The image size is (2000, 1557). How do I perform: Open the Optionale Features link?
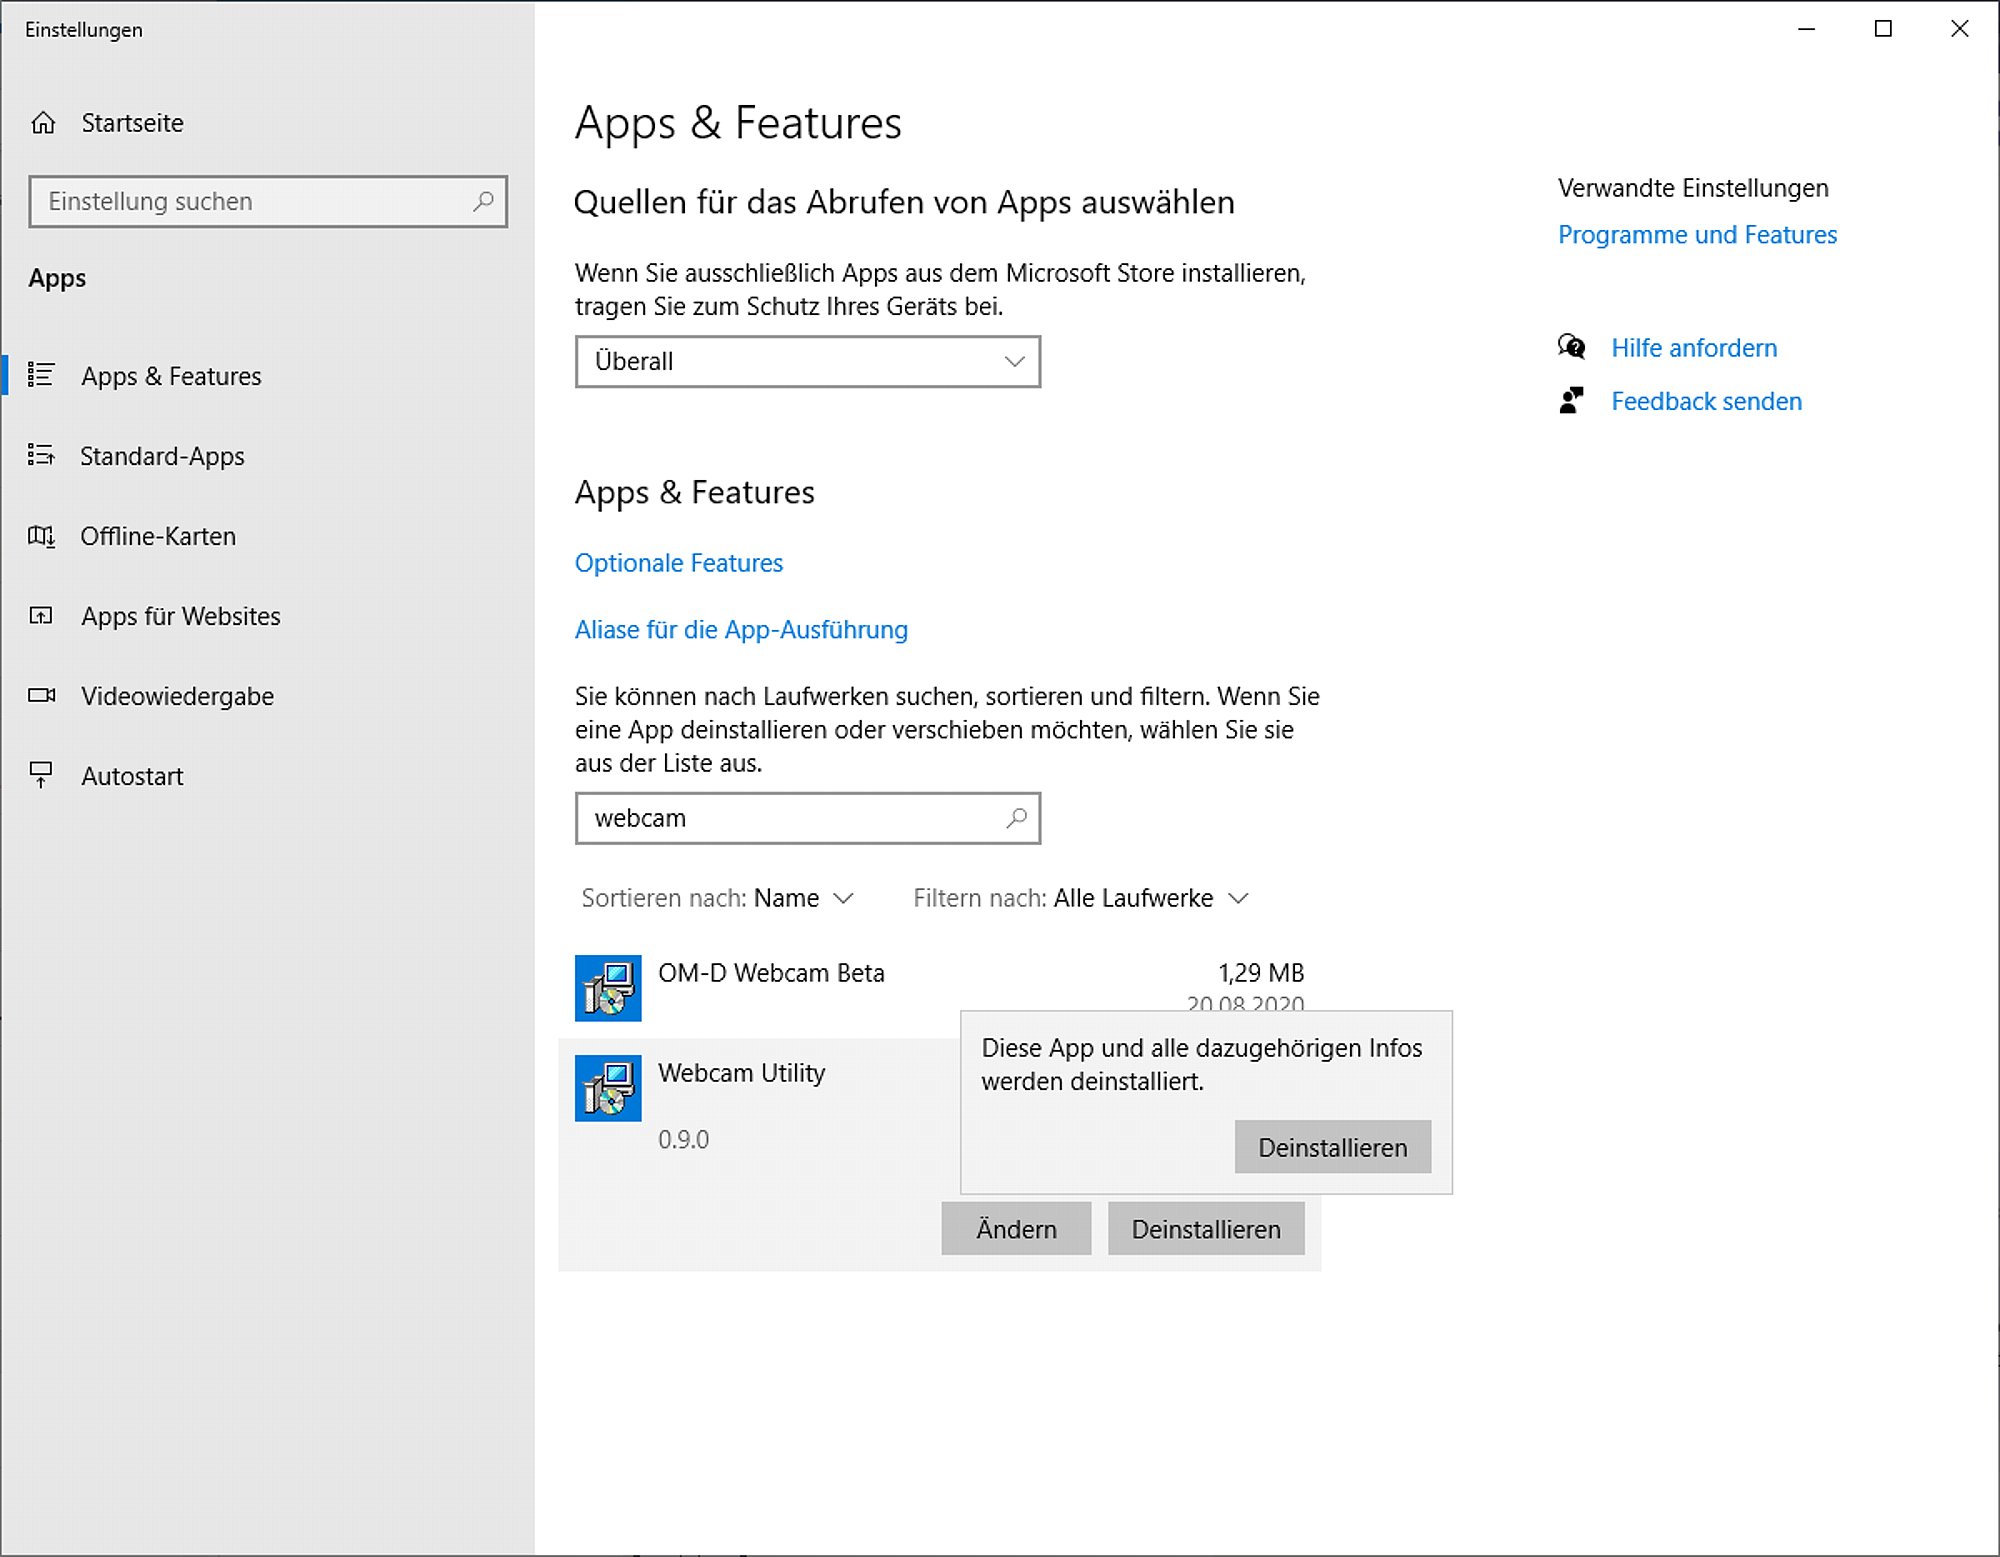click(679, 563)
